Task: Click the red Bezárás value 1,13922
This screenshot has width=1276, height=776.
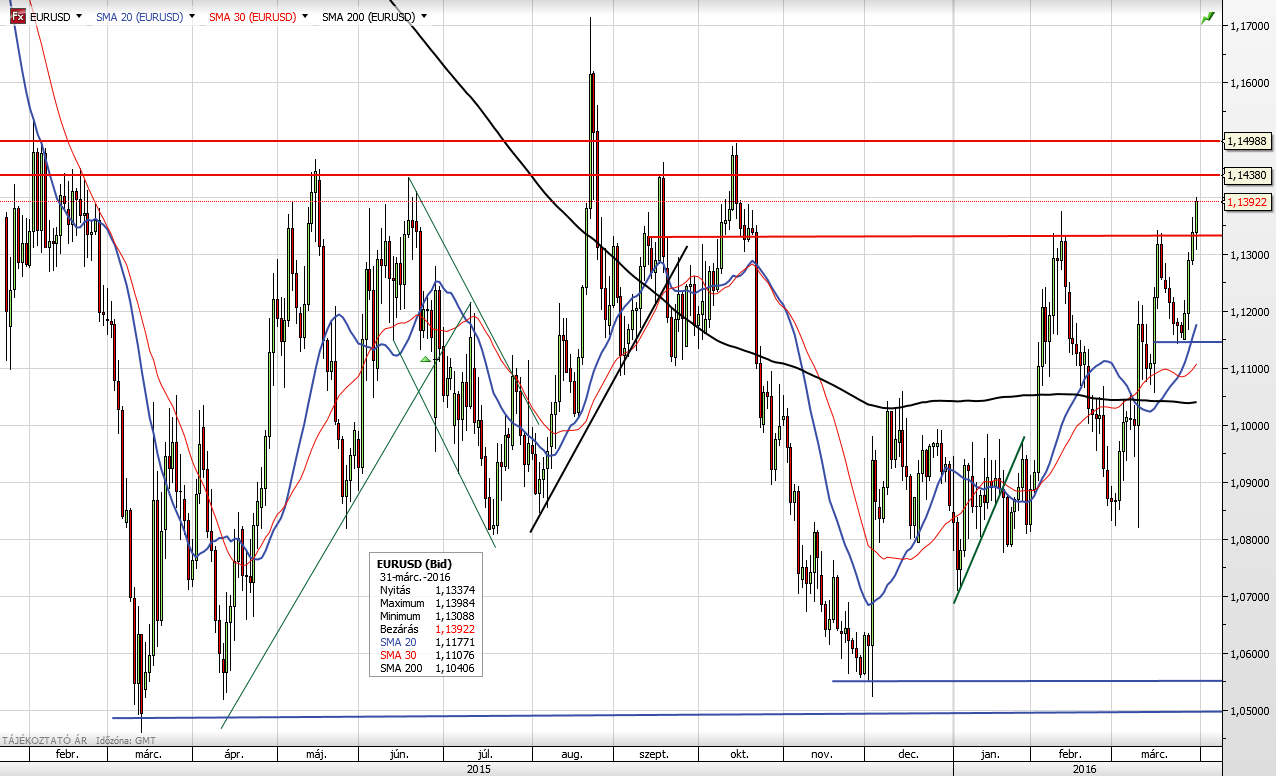Action: click(x=454, y=629)
